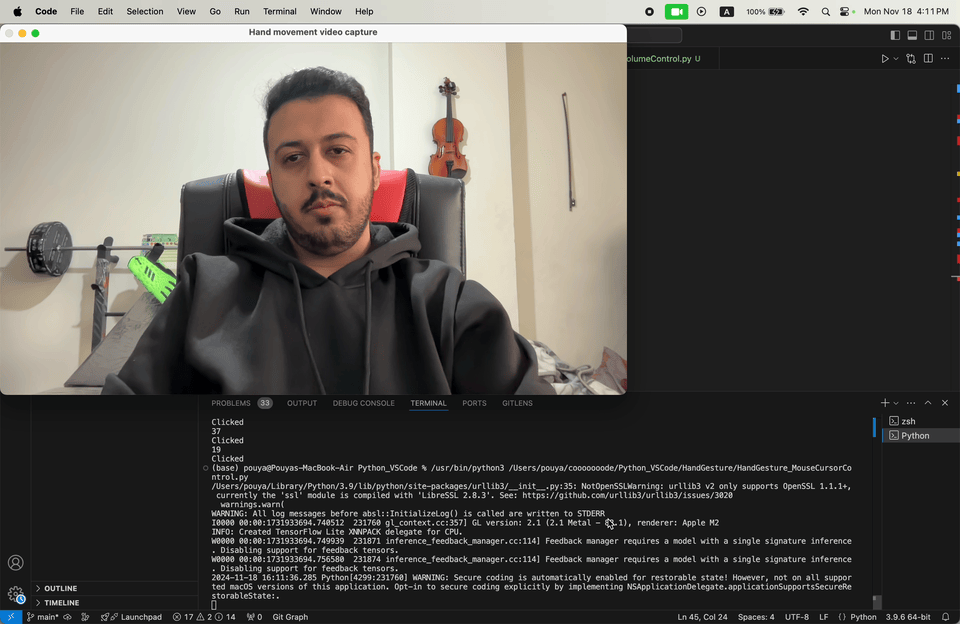Open terminal panel More Actions ellipsis

[911, 403]
